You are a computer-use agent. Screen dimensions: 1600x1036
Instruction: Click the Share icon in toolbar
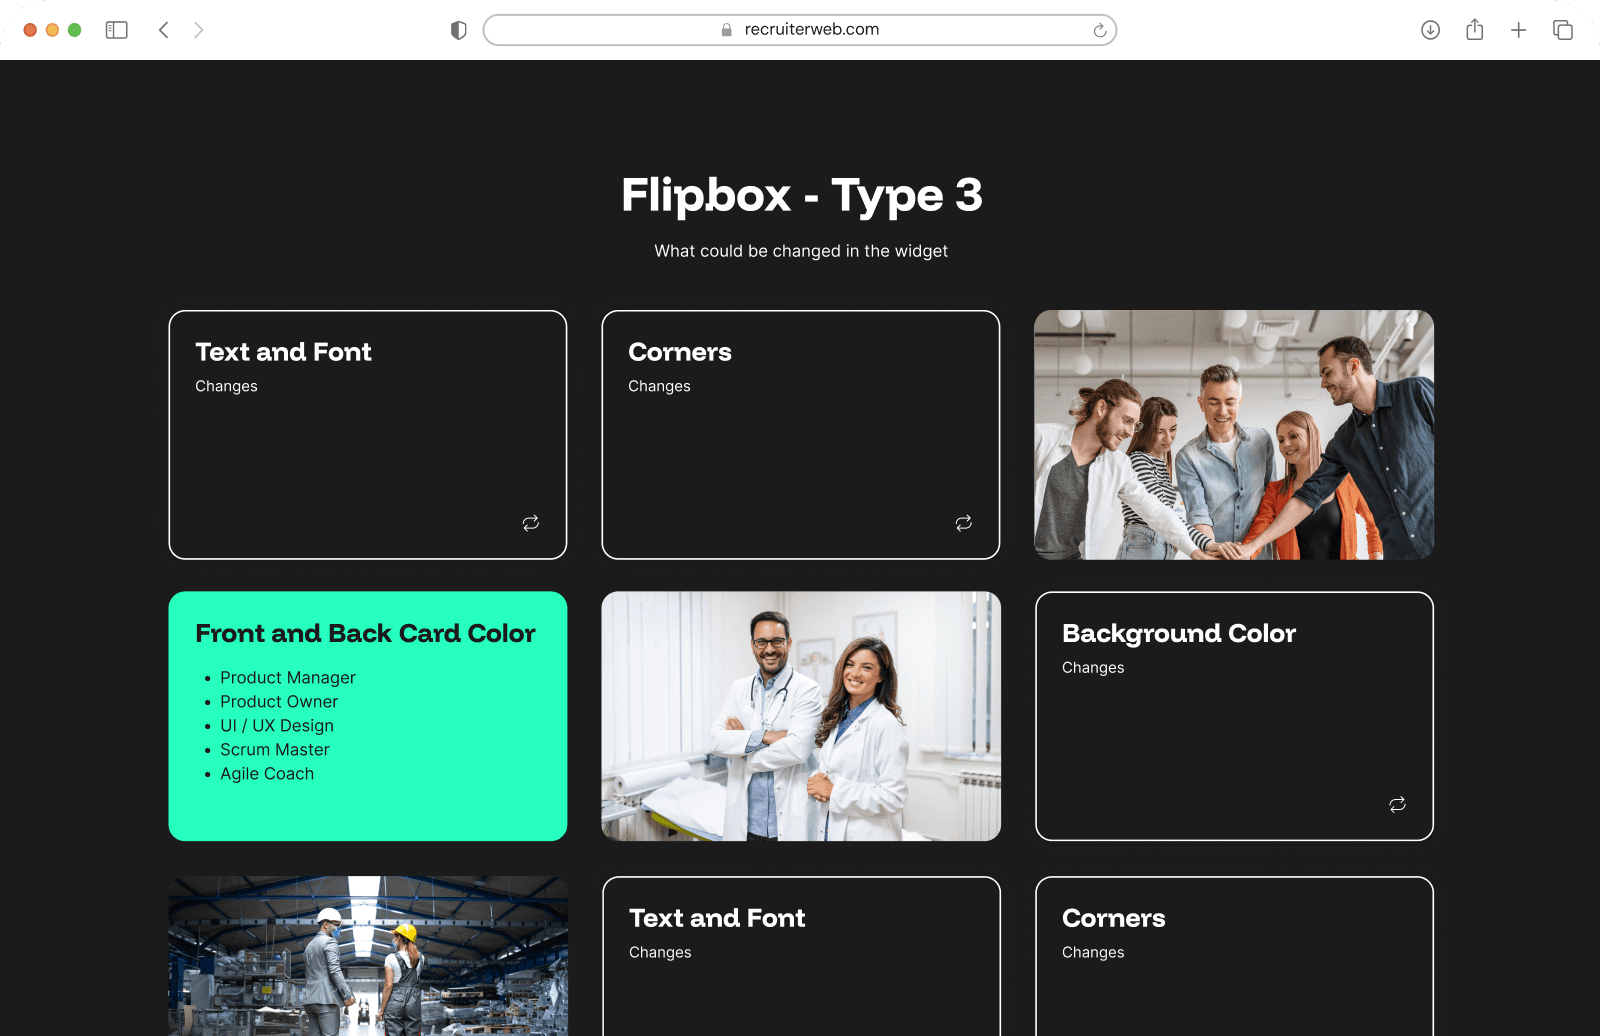1474,30
